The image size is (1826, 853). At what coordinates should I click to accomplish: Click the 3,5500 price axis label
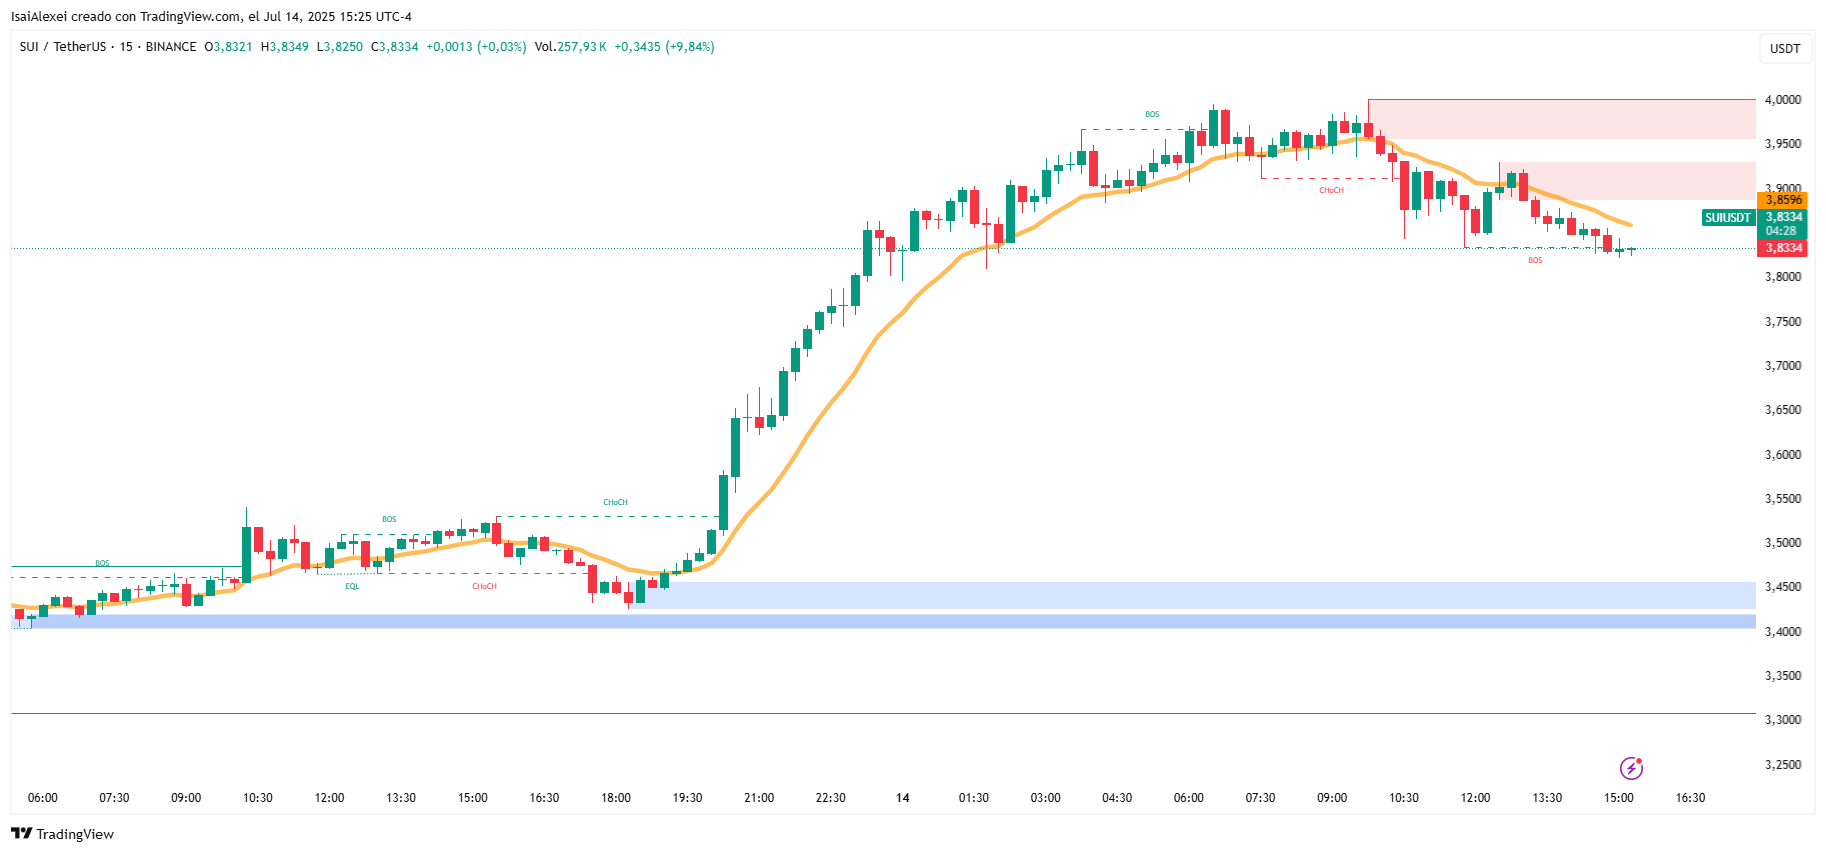[1783, 499]
